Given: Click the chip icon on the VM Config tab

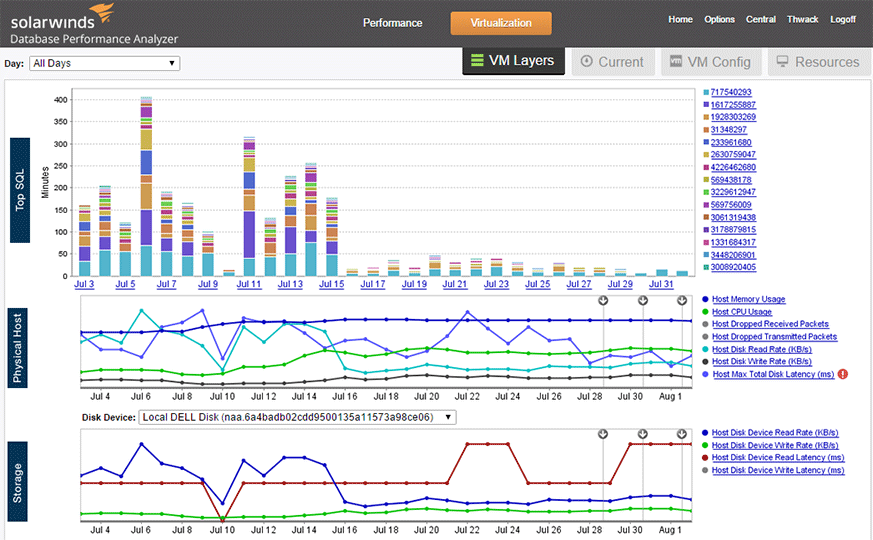Looking at the screenshot, I should click(x=676, y=61).
